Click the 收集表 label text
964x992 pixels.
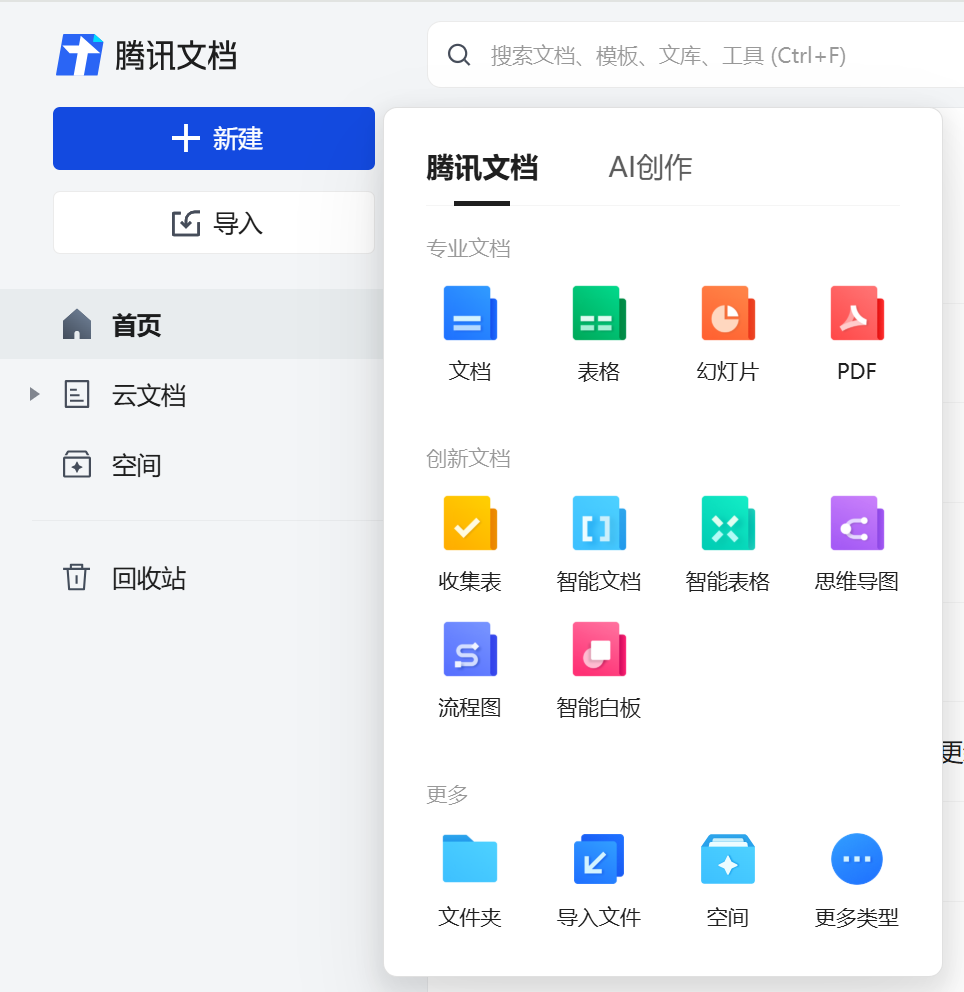[x=470, y=581]
